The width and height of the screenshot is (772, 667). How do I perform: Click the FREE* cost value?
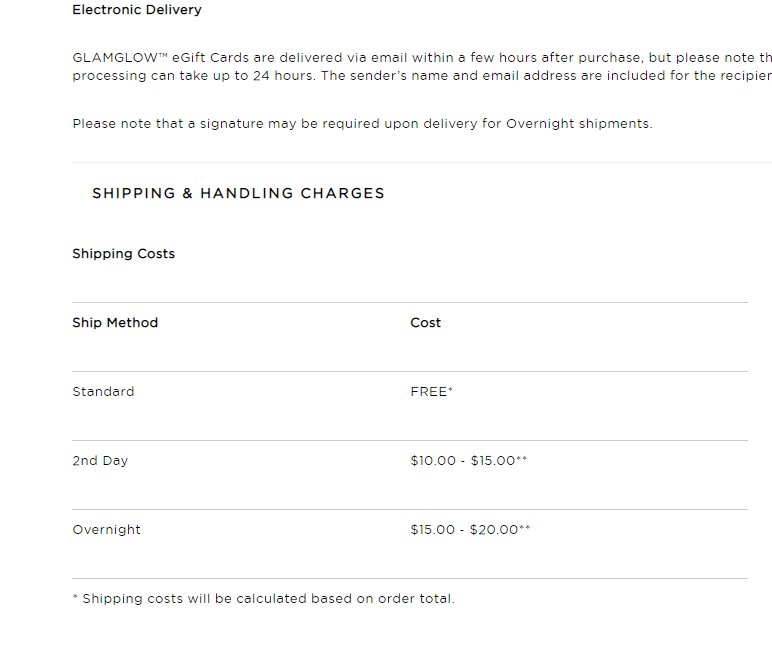coord(431,391)
